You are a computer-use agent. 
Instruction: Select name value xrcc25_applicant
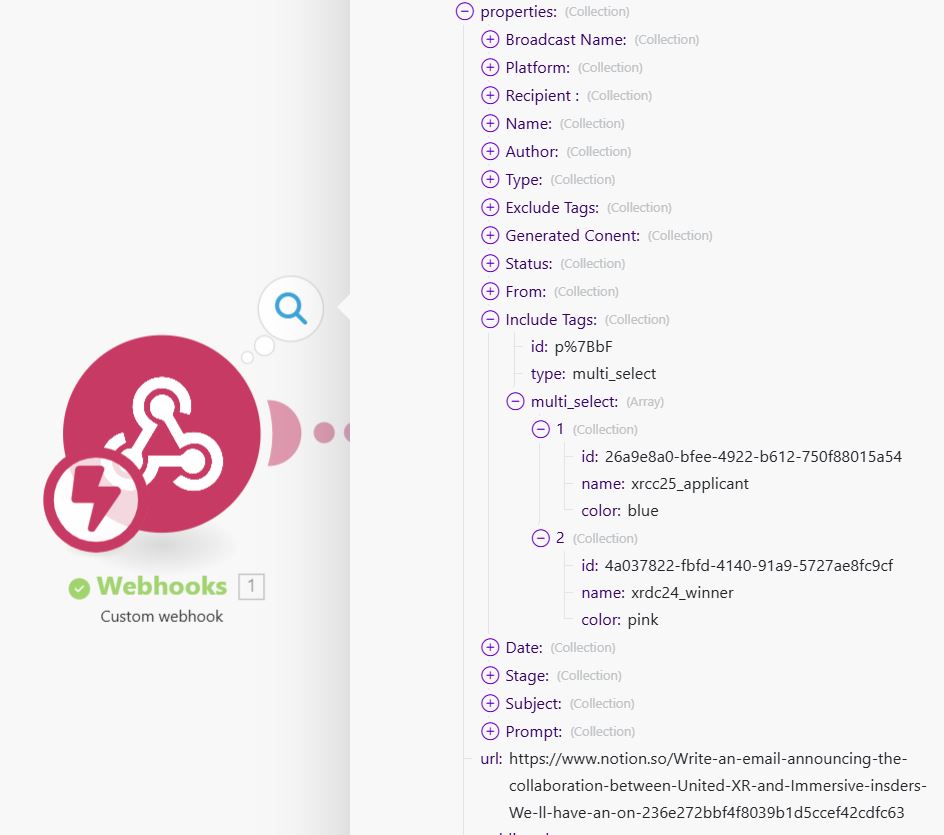690,484
